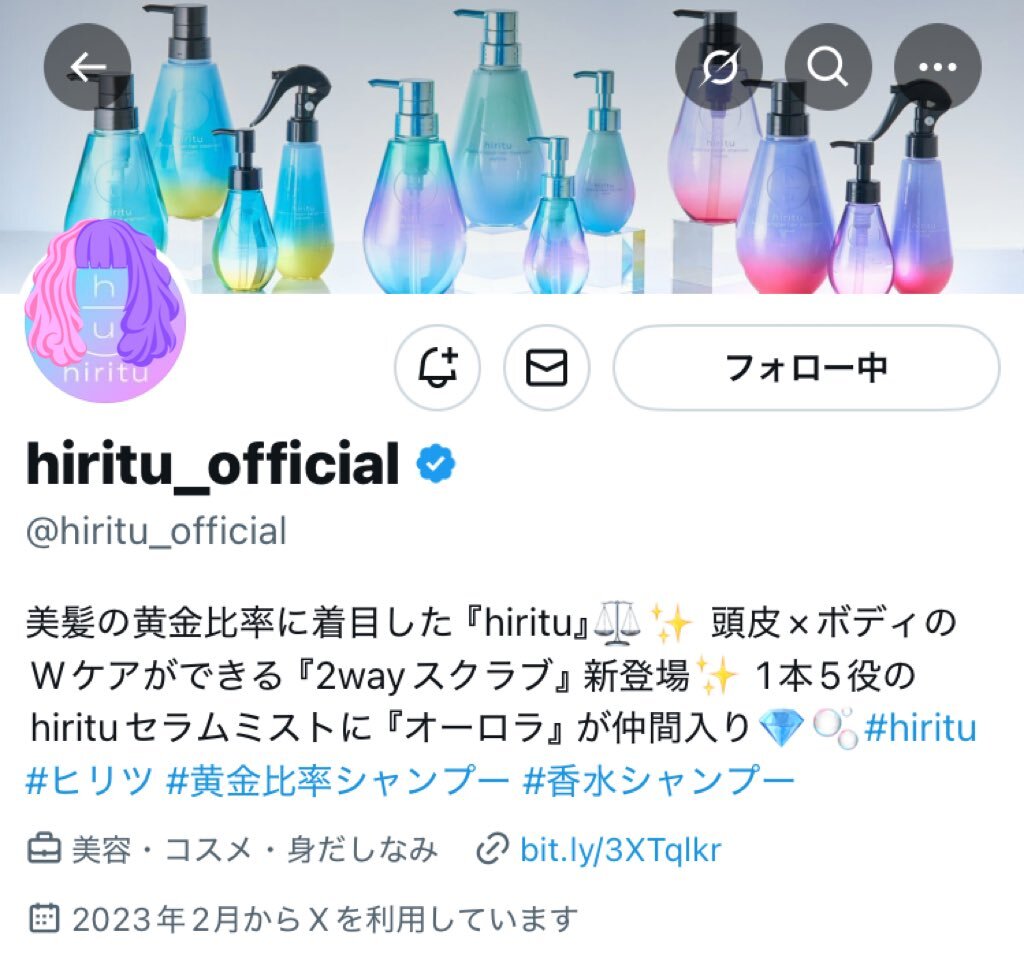Tap the blue verified badge
Image resolution: width=1024 pixels, height=965 pixels.
click(x=436, y=464)
